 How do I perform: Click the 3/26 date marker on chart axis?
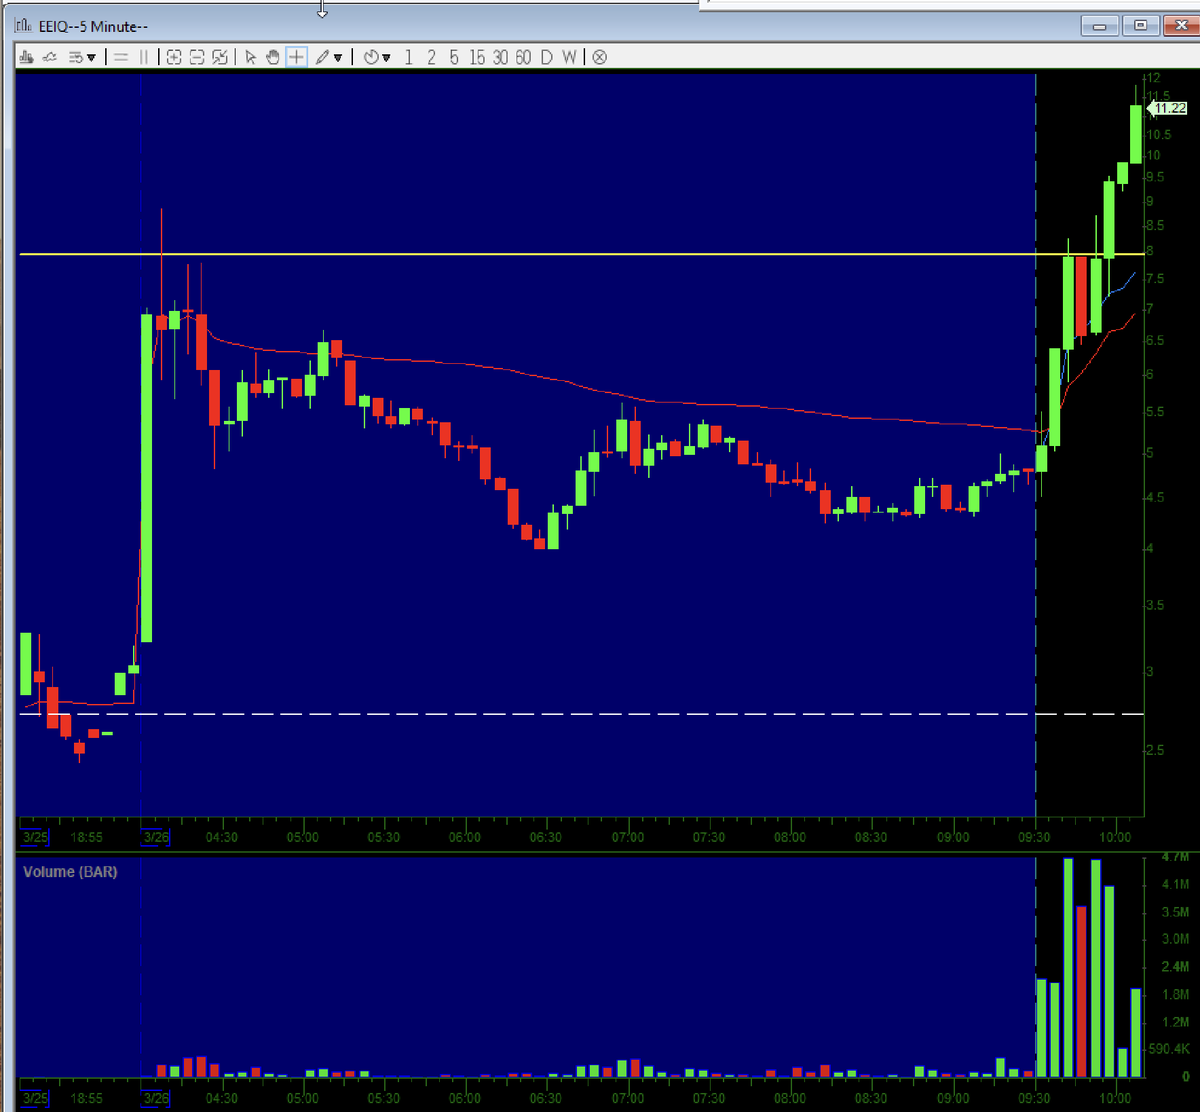[x=155, y=837]
